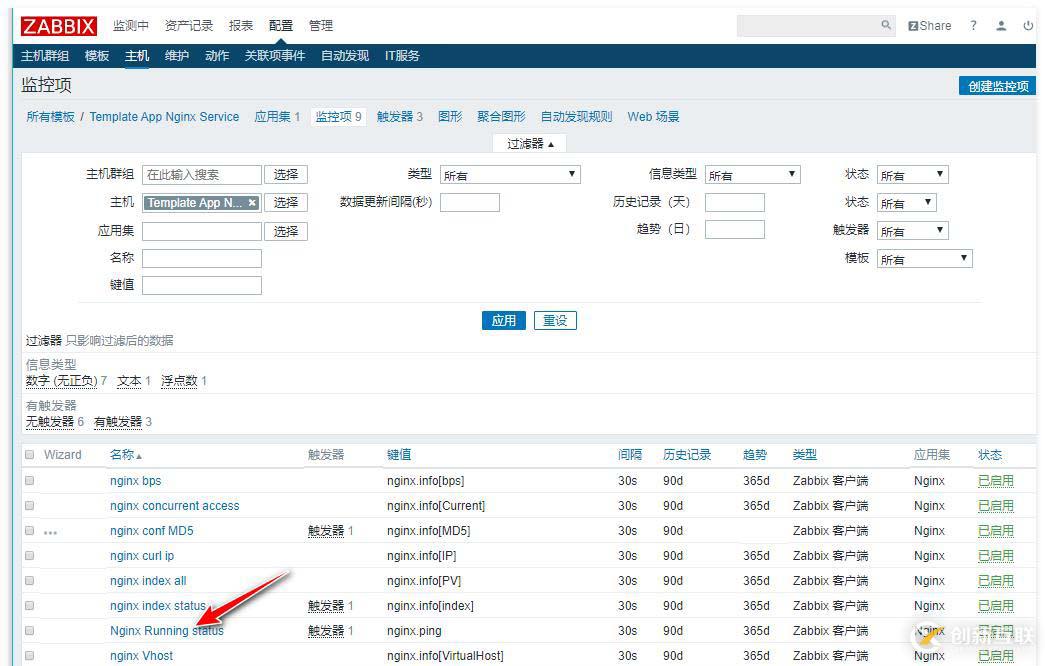Click the 应用 filter button
The width and height of the screenshot is (1045, 666).
pos(504,321)
